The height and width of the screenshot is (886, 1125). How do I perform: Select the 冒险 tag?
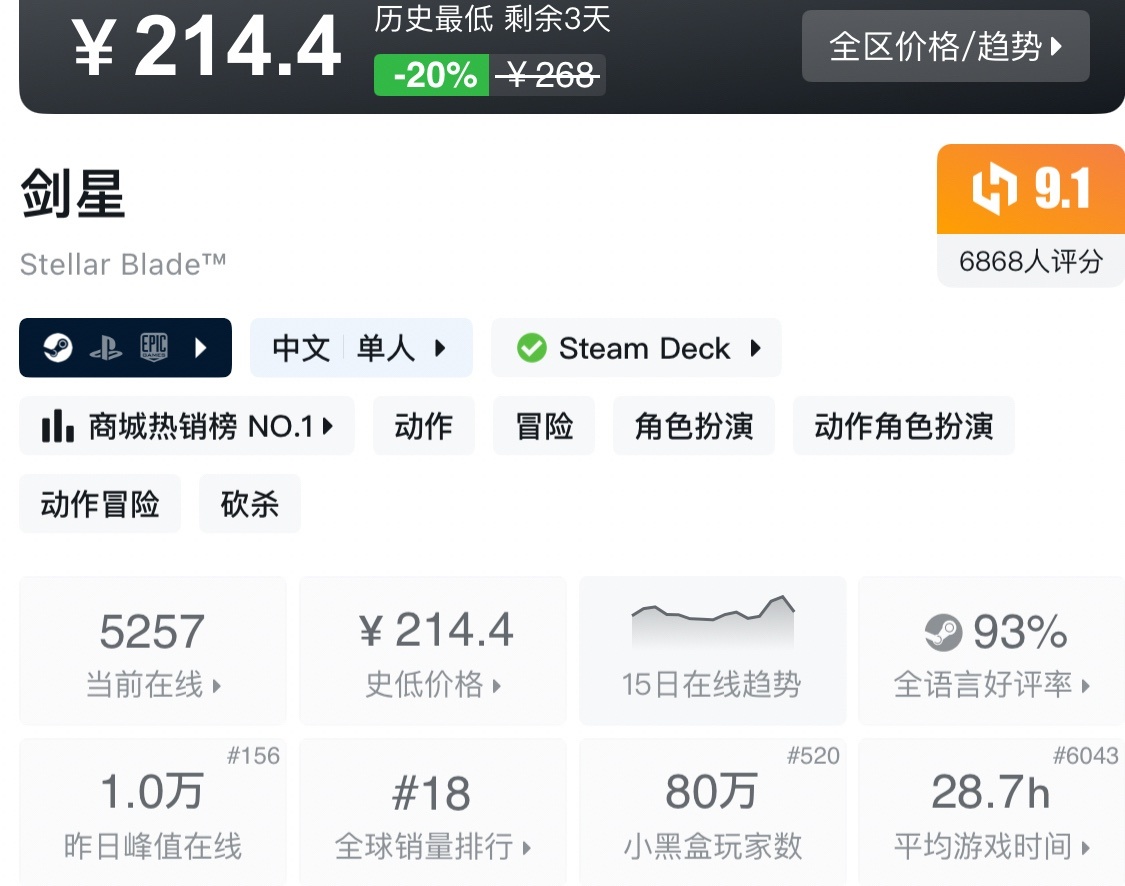(544, 427)
